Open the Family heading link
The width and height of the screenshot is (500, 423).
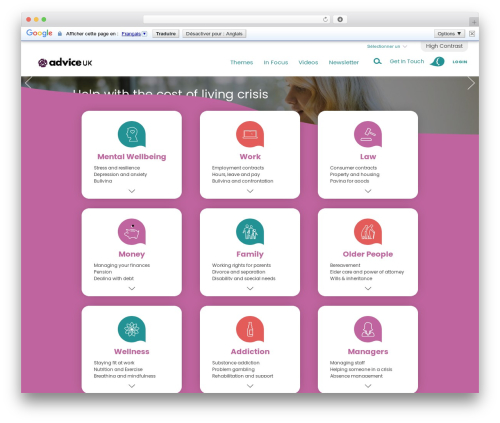(250, 254)
